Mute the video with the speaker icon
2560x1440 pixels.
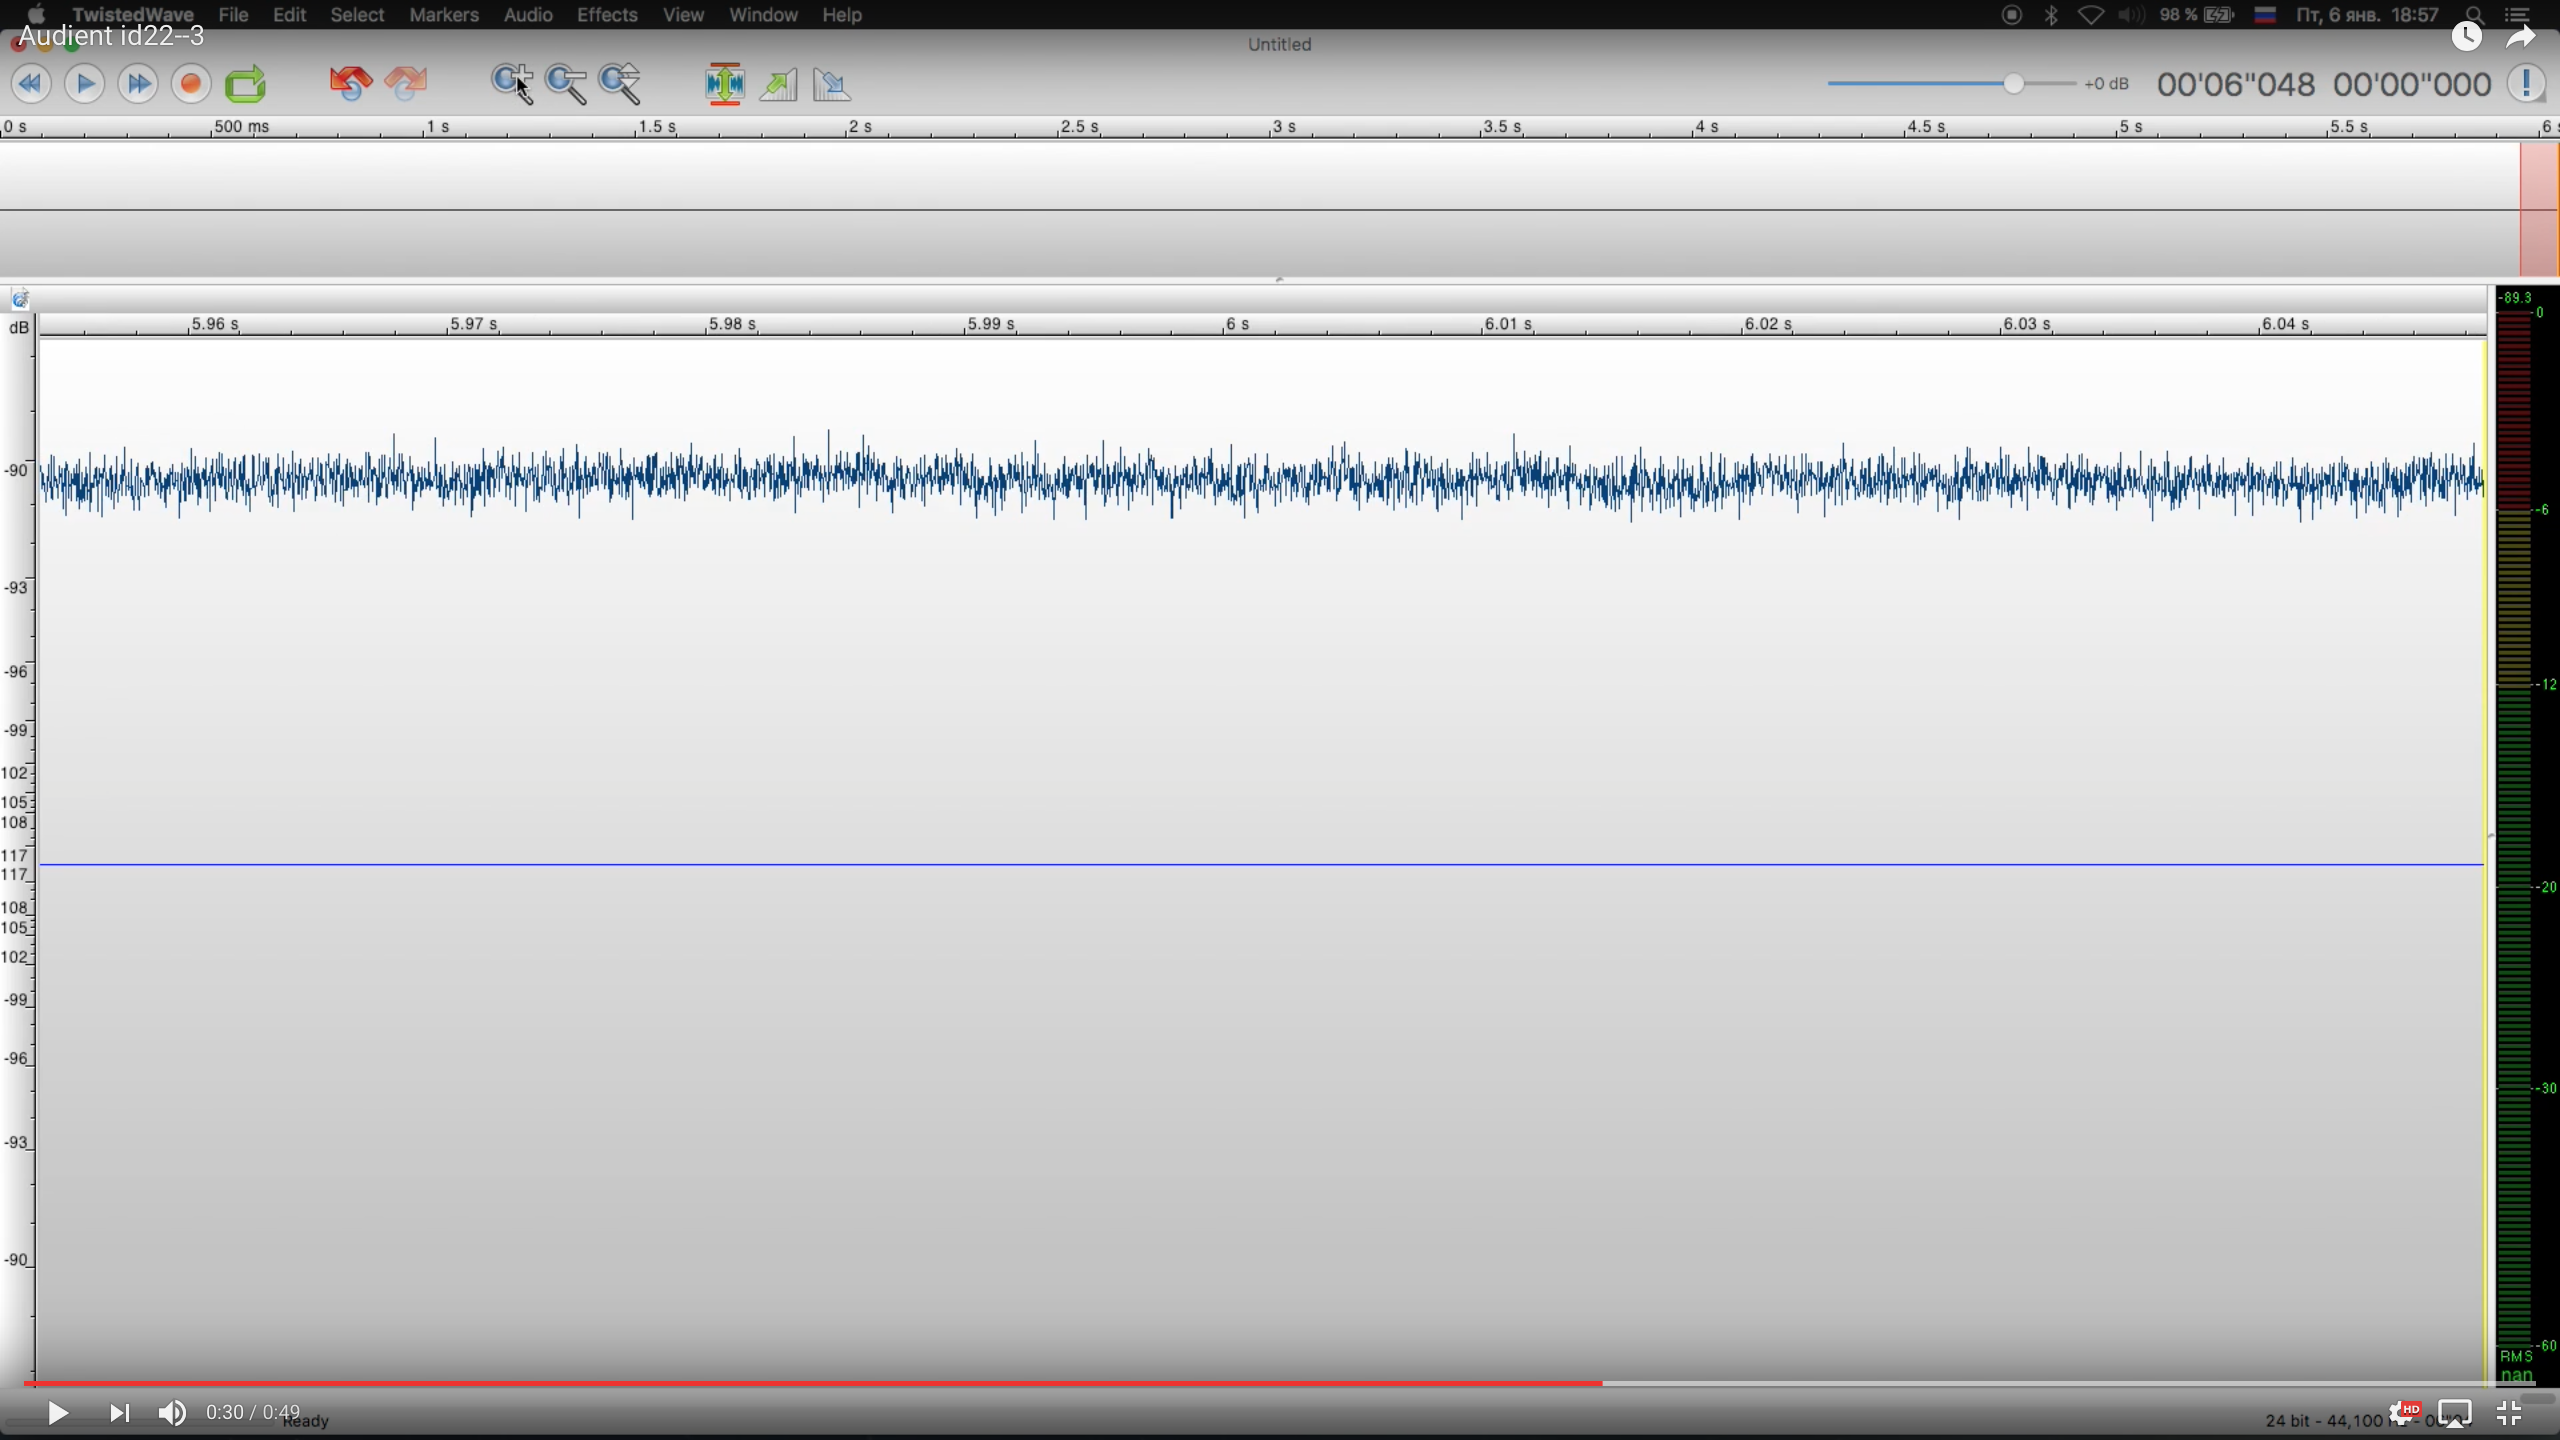(x=172, y=1413)
